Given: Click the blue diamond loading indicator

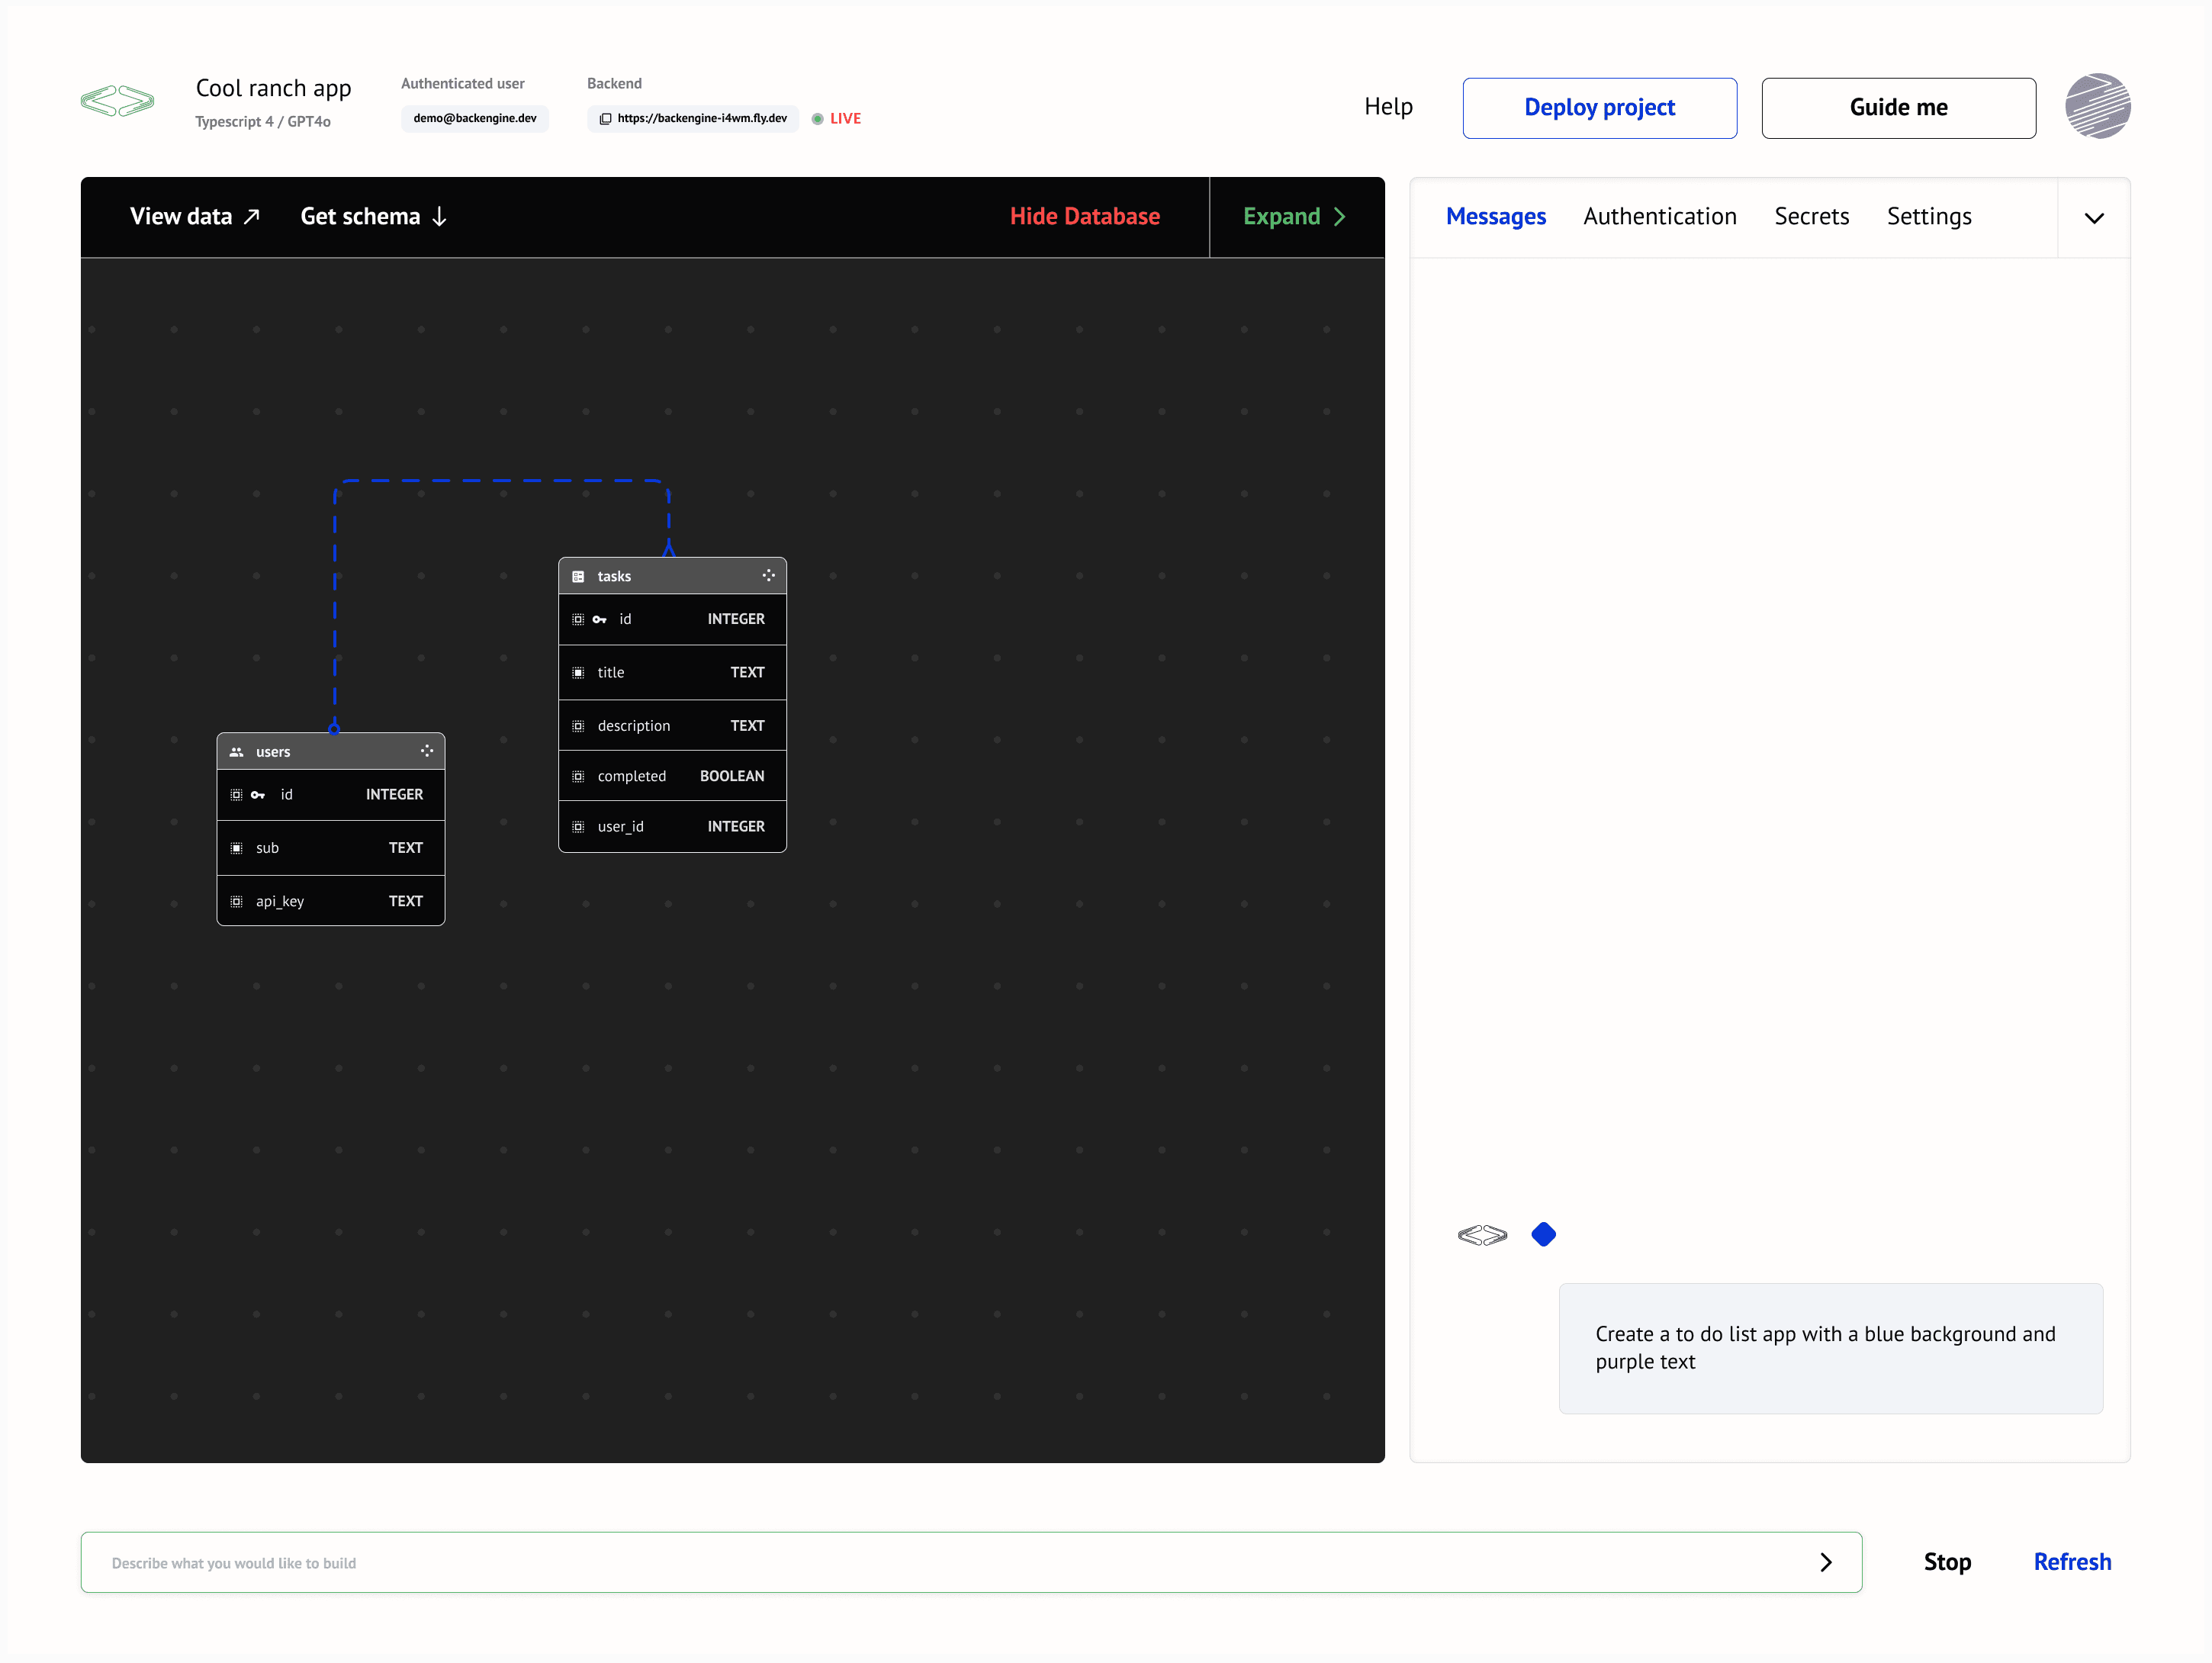Looking at the screenshot, I should (x=1543, y=1235).
